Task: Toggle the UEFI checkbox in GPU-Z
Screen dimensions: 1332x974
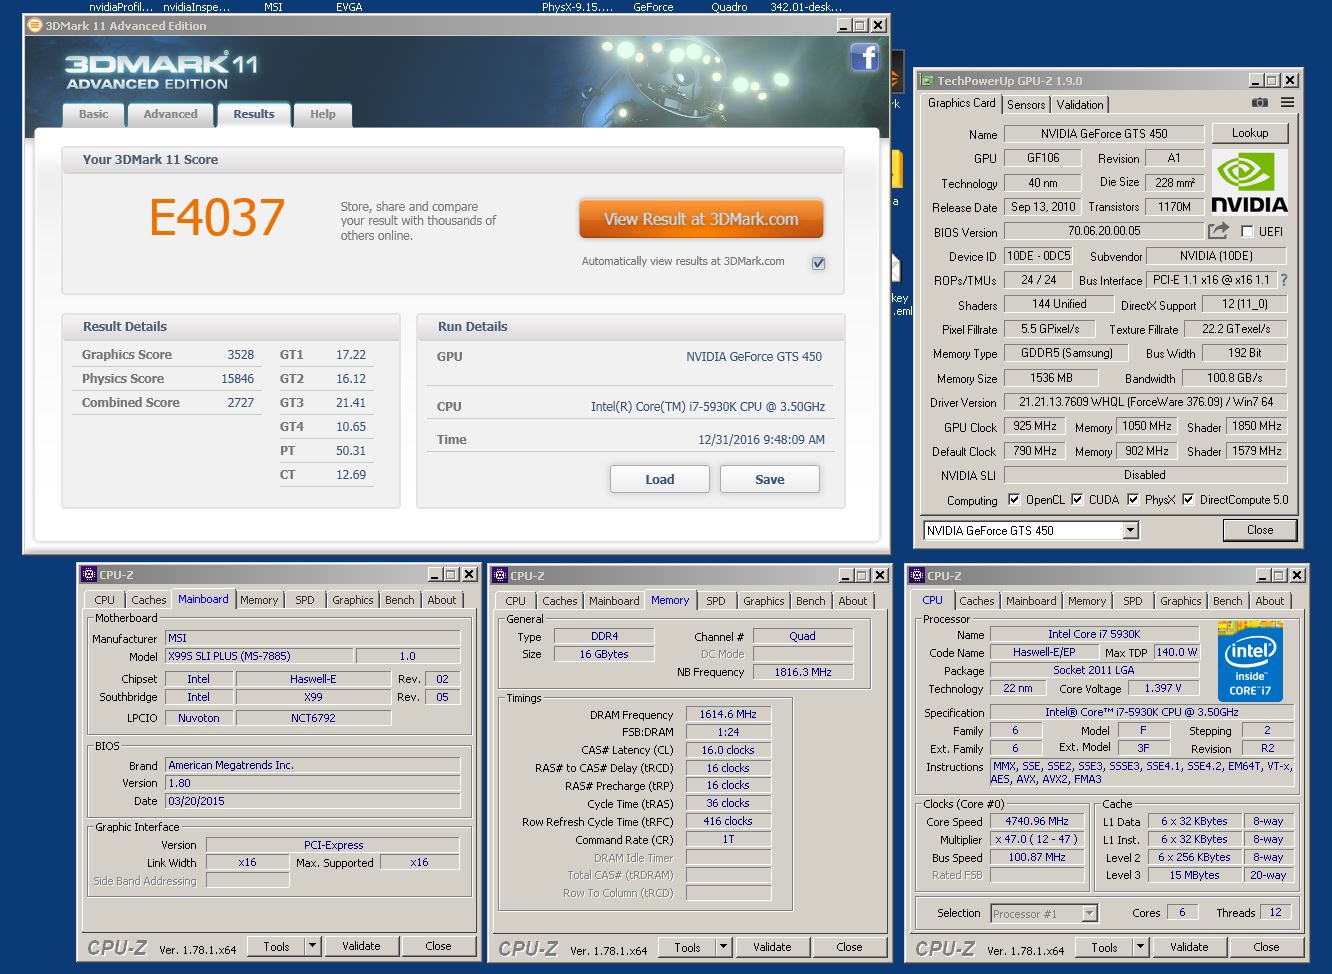Action: tap(1246, 231)
